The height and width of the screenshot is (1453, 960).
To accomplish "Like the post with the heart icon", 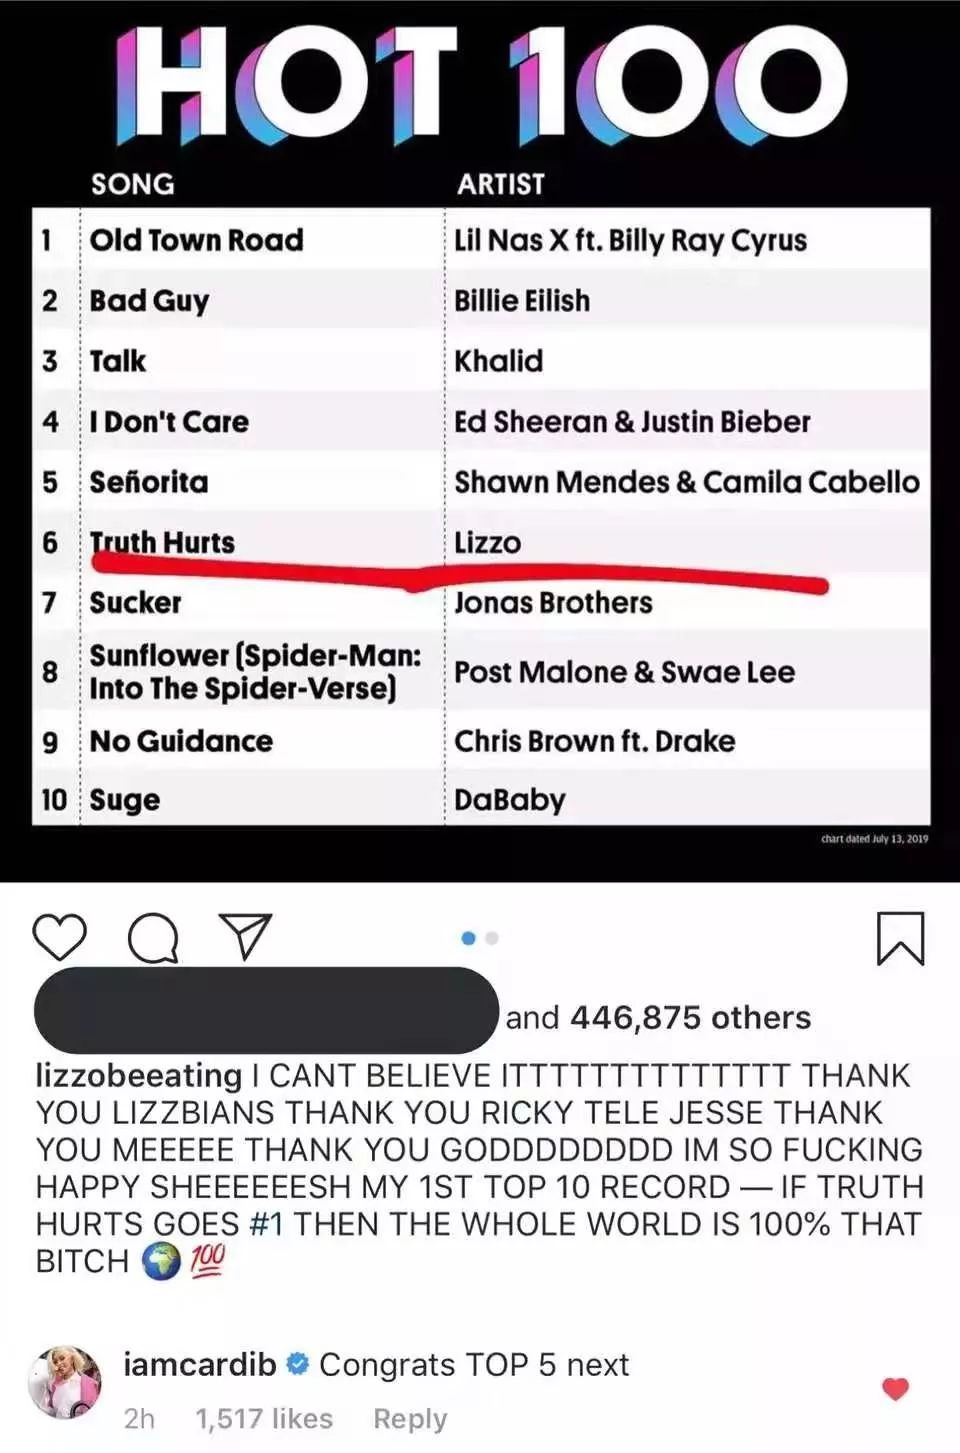I will 60,937.
